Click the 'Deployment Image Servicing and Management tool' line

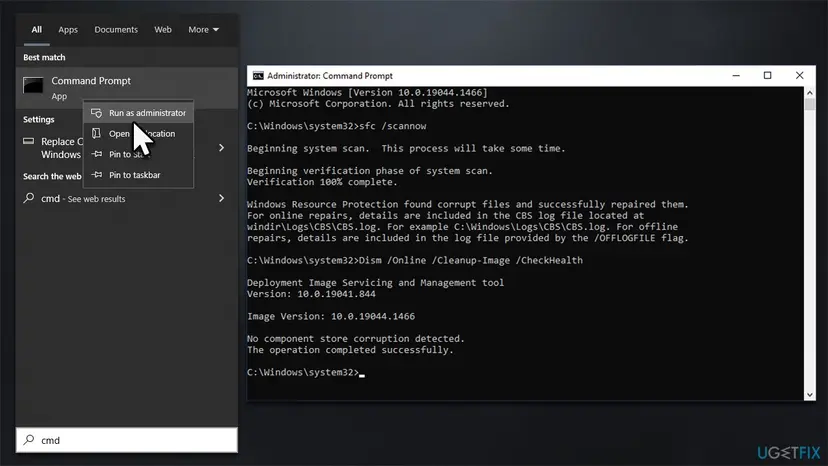click(x=375, y=283)
